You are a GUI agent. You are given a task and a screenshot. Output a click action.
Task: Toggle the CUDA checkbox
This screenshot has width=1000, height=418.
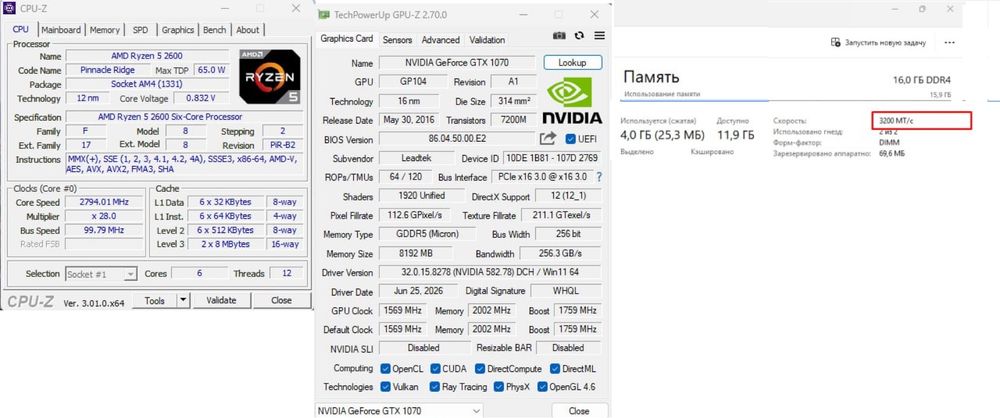tap(435, 369)
